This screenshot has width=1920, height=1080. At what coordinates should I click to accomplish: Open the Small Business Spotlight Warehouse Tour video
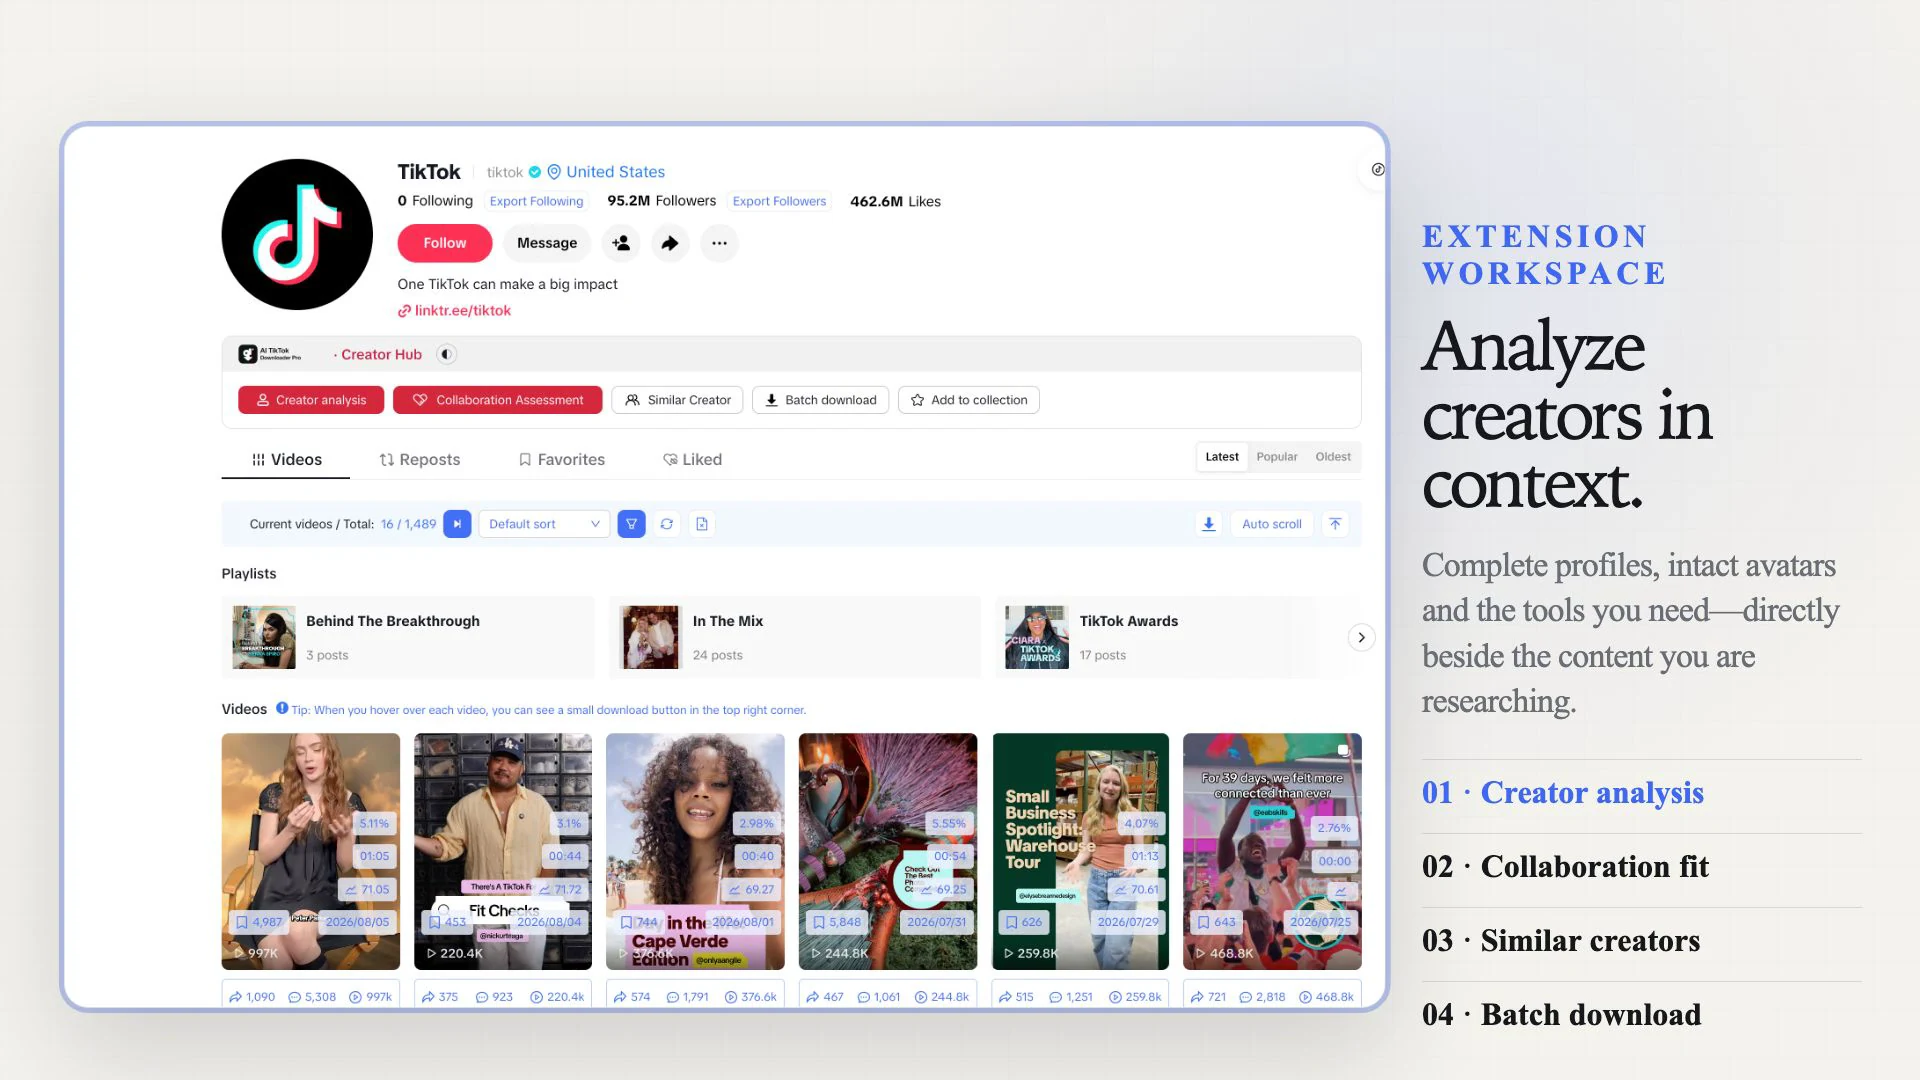point(1080,852)
